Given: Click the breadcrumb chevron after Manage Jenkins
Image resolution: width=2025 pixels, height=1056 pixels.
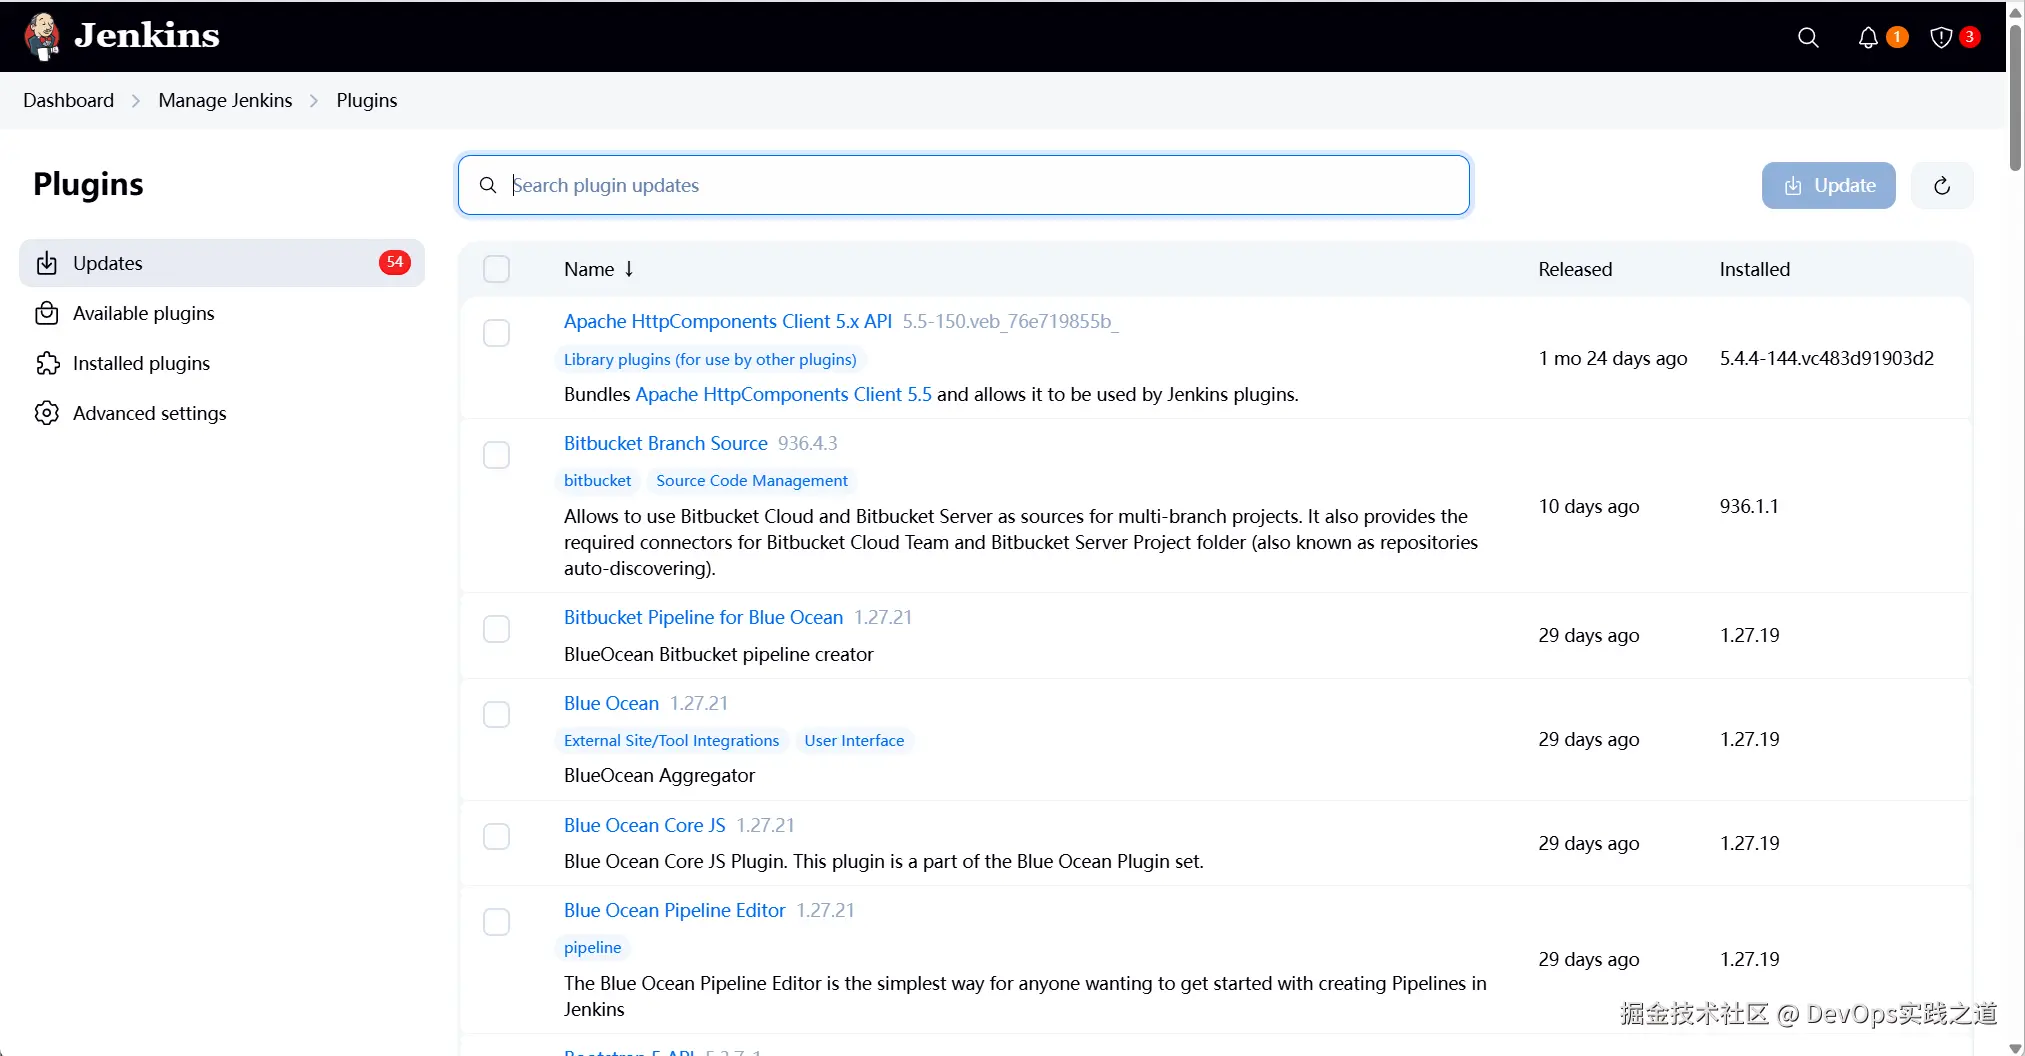Looking at the screenshot, I should [x=314, y=101].
